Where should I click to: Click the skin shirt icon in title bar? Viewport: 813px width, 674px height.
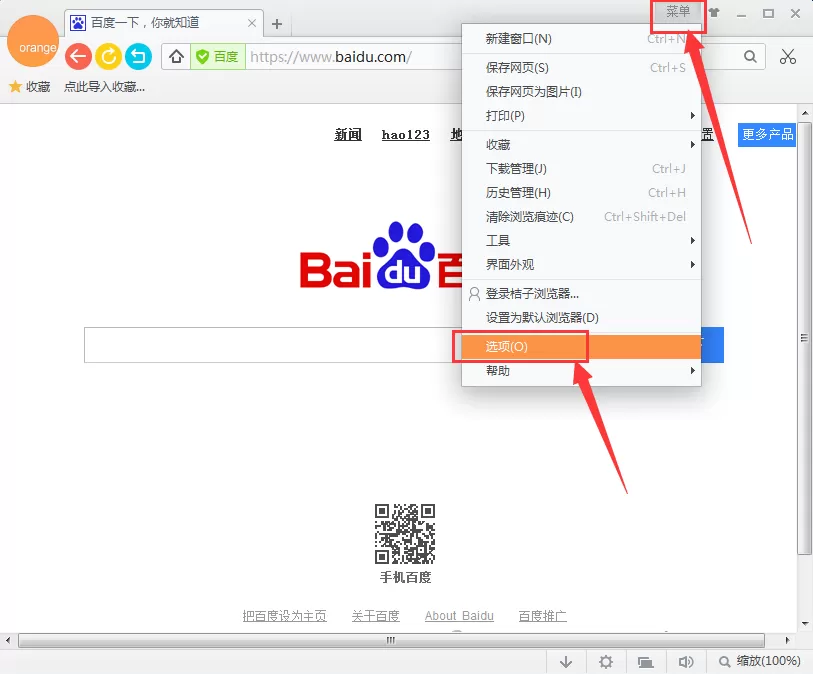714,12
